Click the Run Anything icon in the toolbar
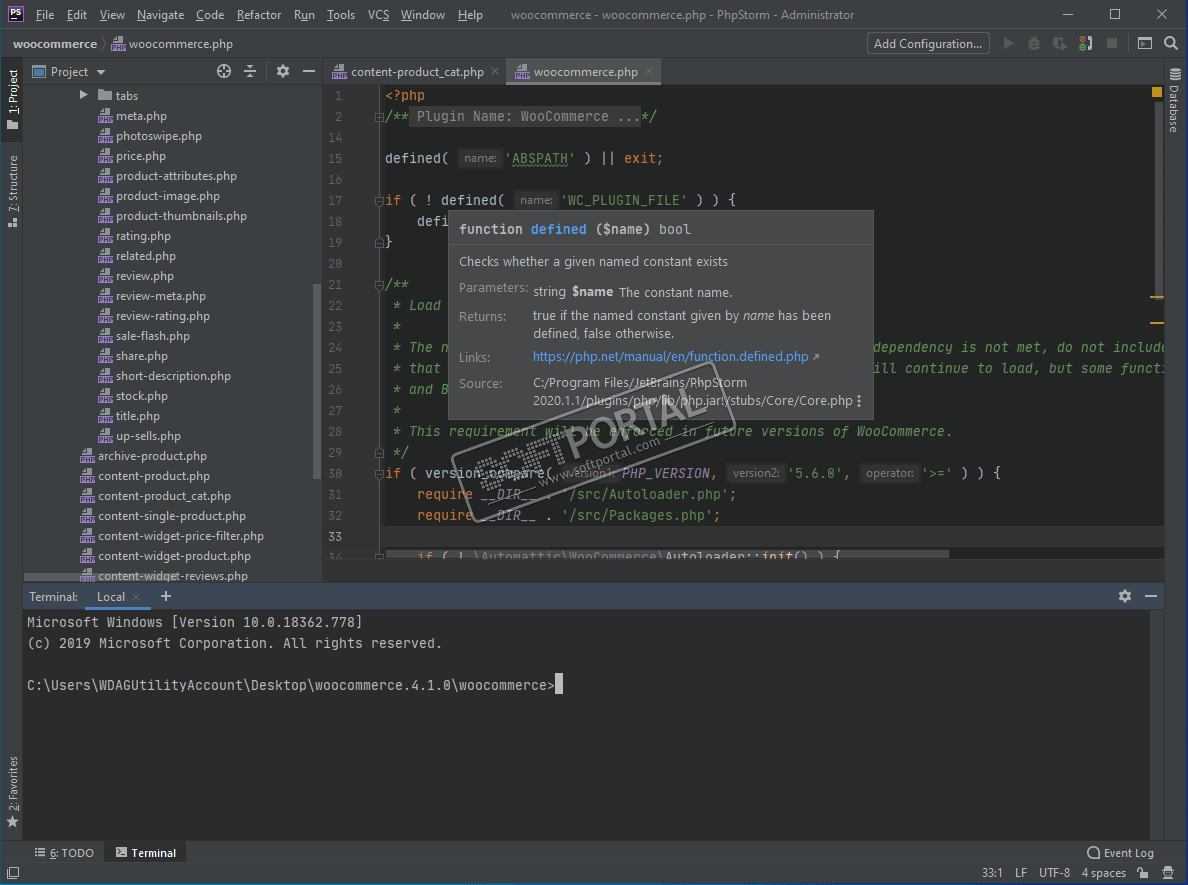This screenshot has width=1188, height=885. 1144,43
